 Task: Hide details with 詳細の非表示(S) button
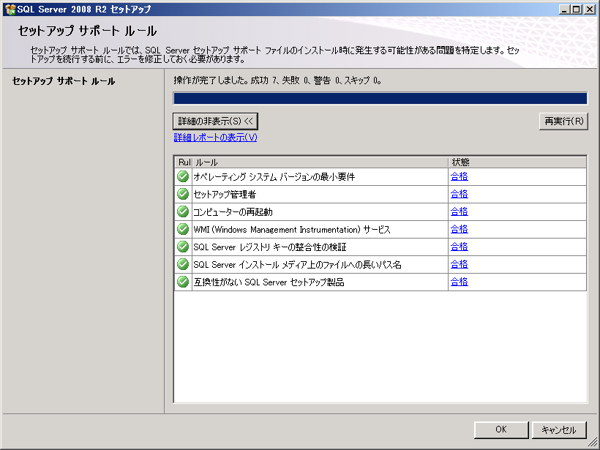point(215,121)
